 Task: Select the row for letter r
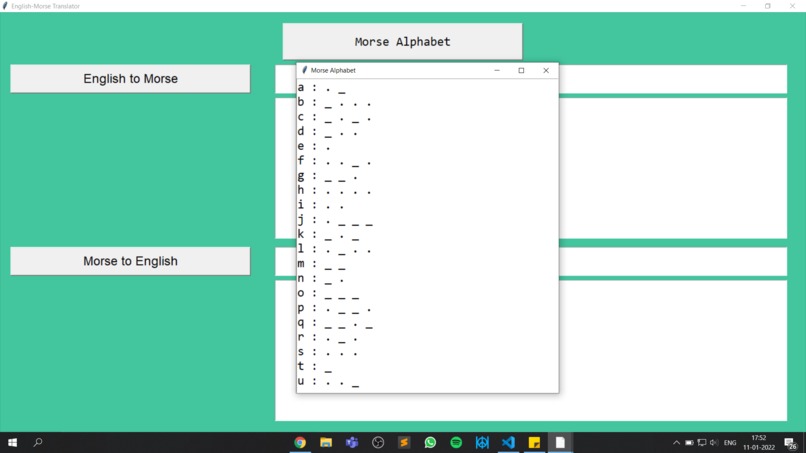[327, 337]
